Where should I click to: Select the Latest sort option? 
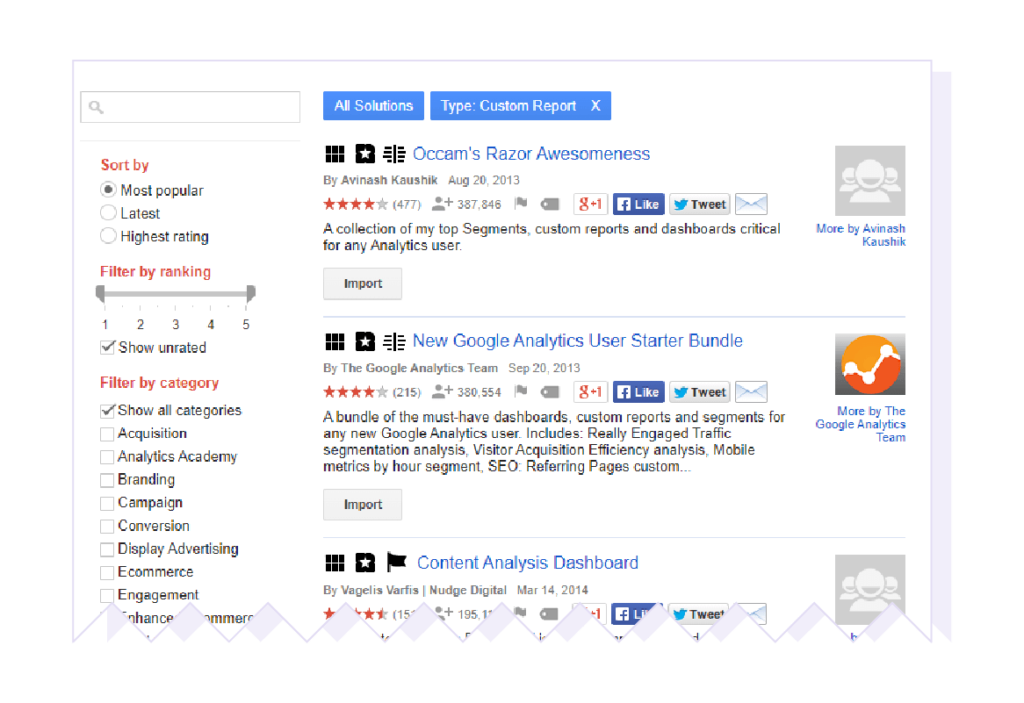[x=108, y=213]
